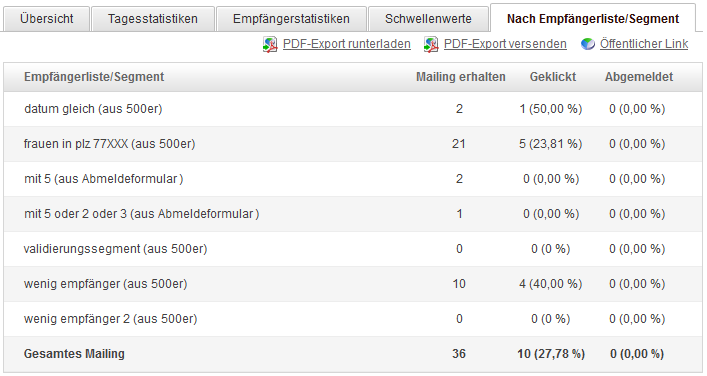Click the 'Geklickt' column header
This screenshot has width=707, height=376.
point(553,77)
